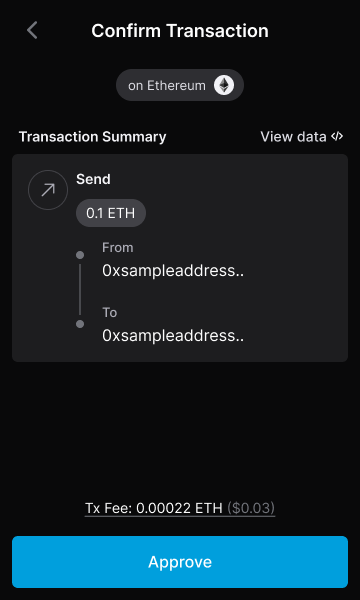This screenshot has height=600, width=360.
Task: Click the 0.1 ETH amount badge
Action: 111,213
